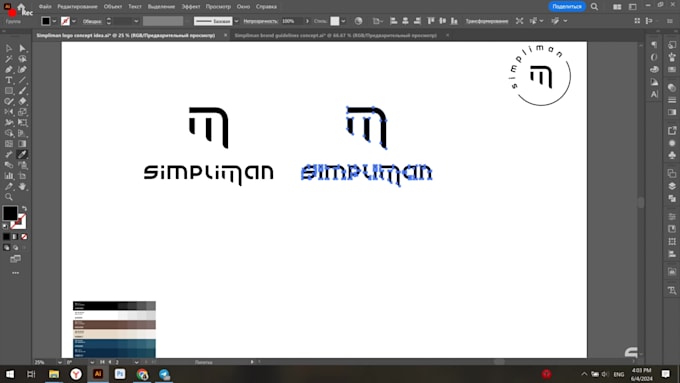This screenshot has height=383, width=680.
Task: Click the Поделиться share button
Action: pos(567,7)
